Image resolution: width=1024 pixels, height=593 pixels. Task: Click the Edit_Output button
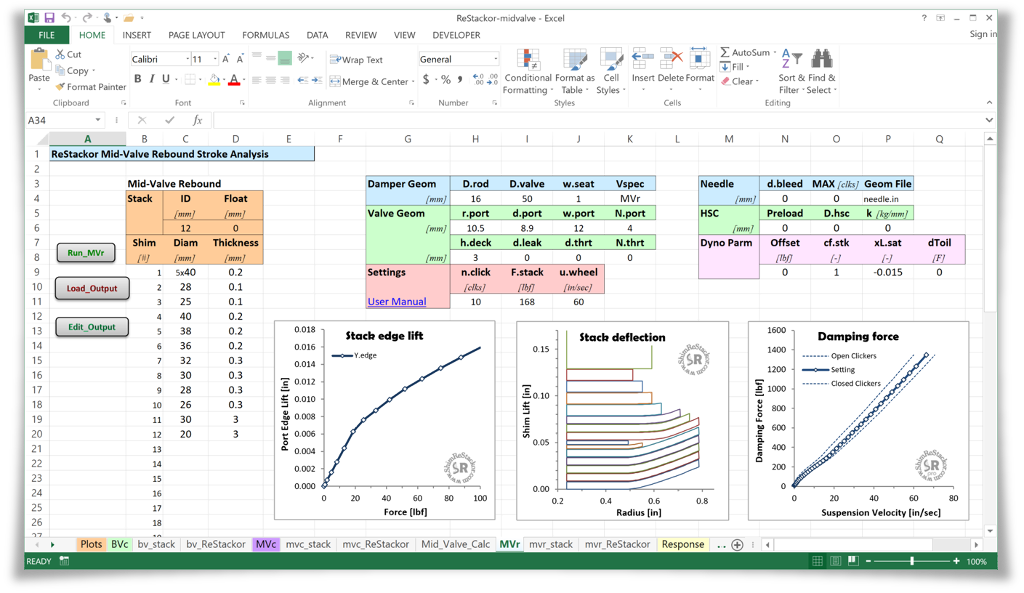92,327
